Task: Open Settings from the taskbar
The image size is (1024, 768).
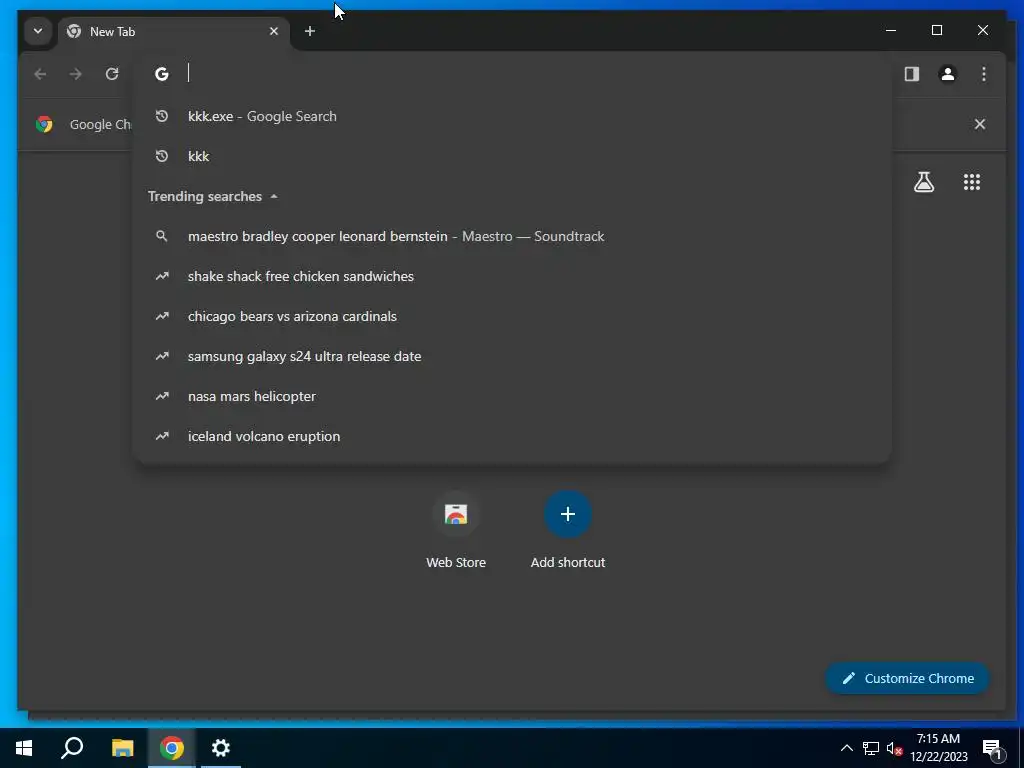Action: click(221, 748)
